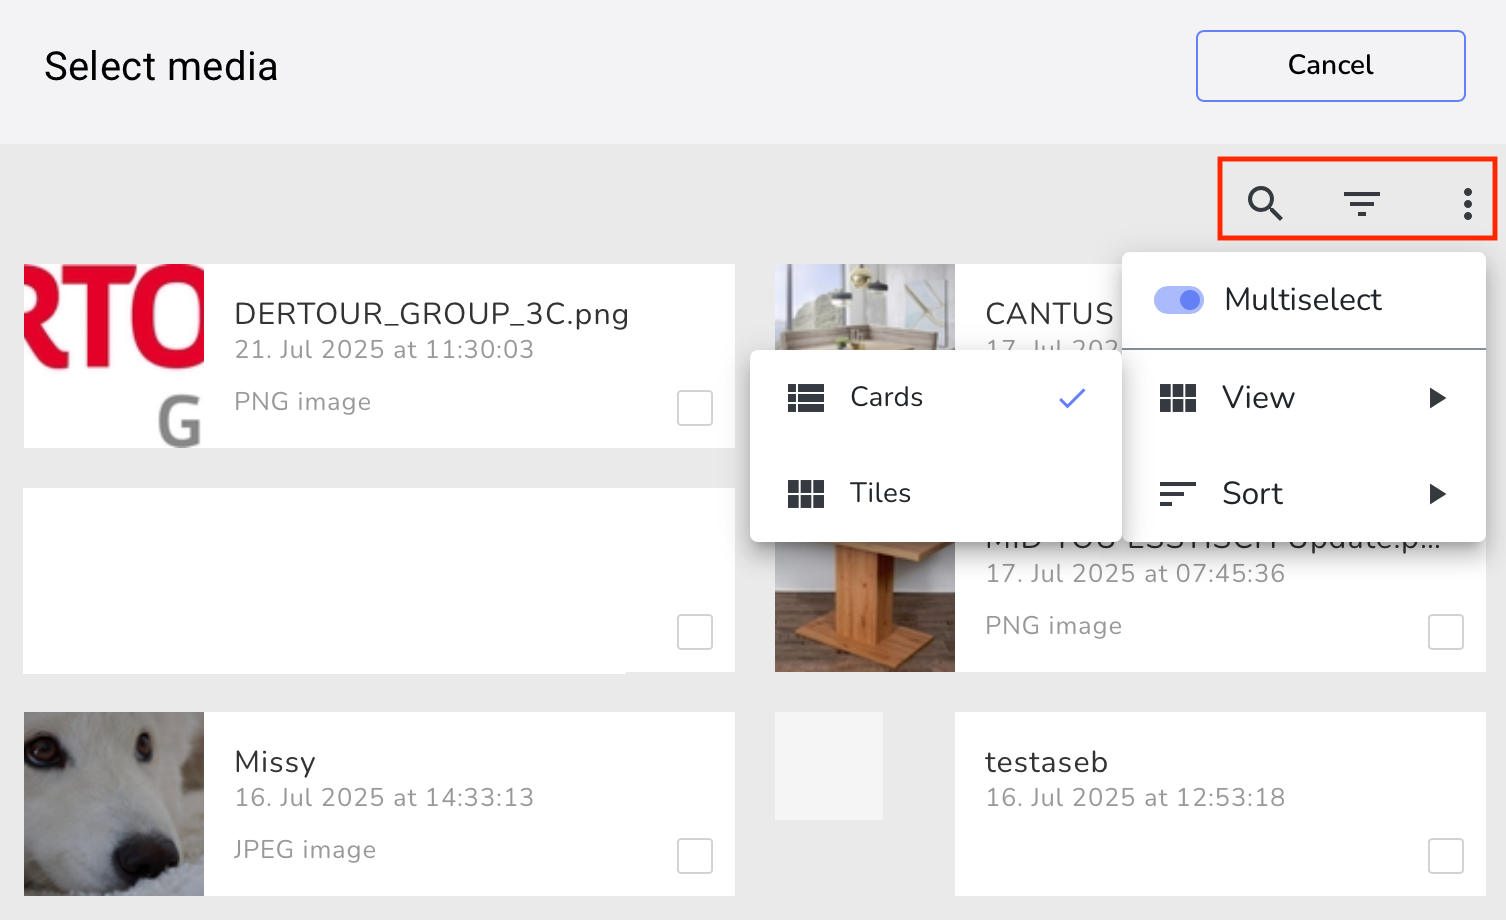Check the checkbox on the Missy card
1506x920 pixels.
pyautogui.click(x=694, y=856)
